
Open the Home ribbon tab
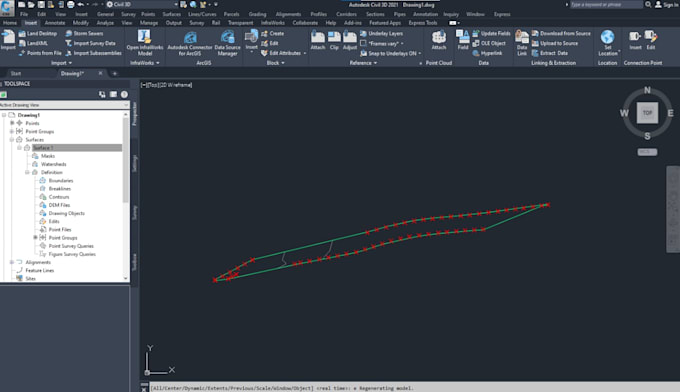pyautogui.click(x=10, y=23)
